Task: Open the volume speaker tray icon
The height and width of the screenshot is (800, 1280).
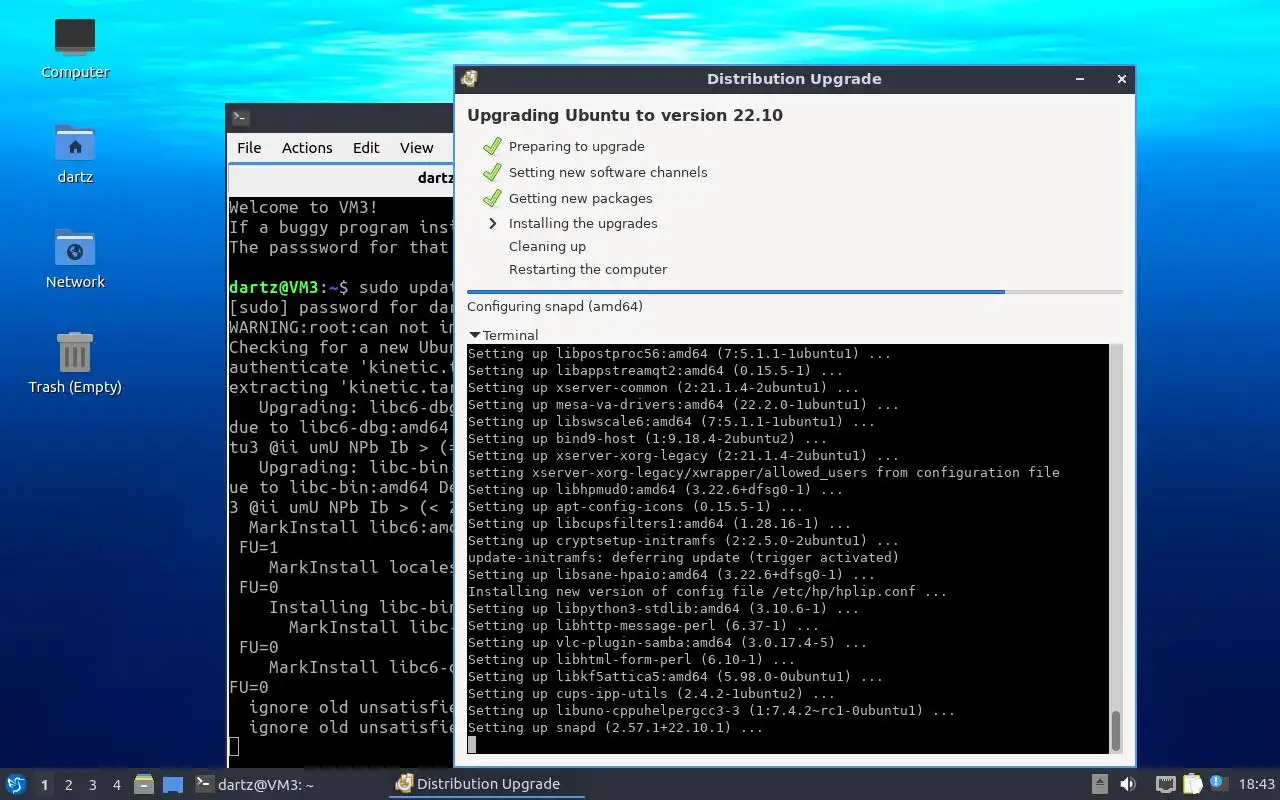Action: pyautogui.click(x=1128, y=784)
